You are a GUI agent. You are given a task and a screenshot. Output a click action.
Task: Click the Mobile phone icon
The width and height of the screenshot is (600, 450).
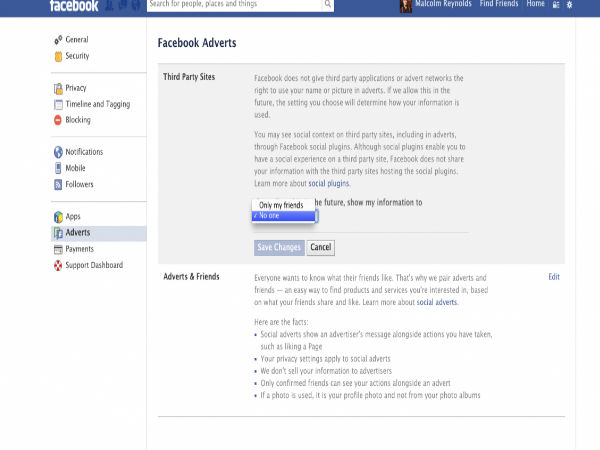tap(58, 168)
